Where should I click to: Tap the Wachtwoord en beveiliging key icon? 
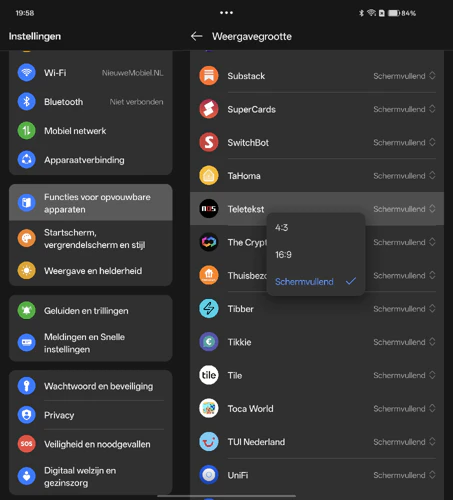pos(27,386)
